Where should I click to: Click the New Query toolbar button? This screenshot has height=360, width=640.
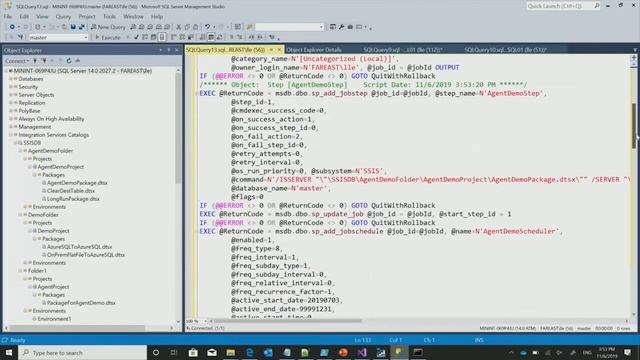pyautogui.click(x=108, y=27)
